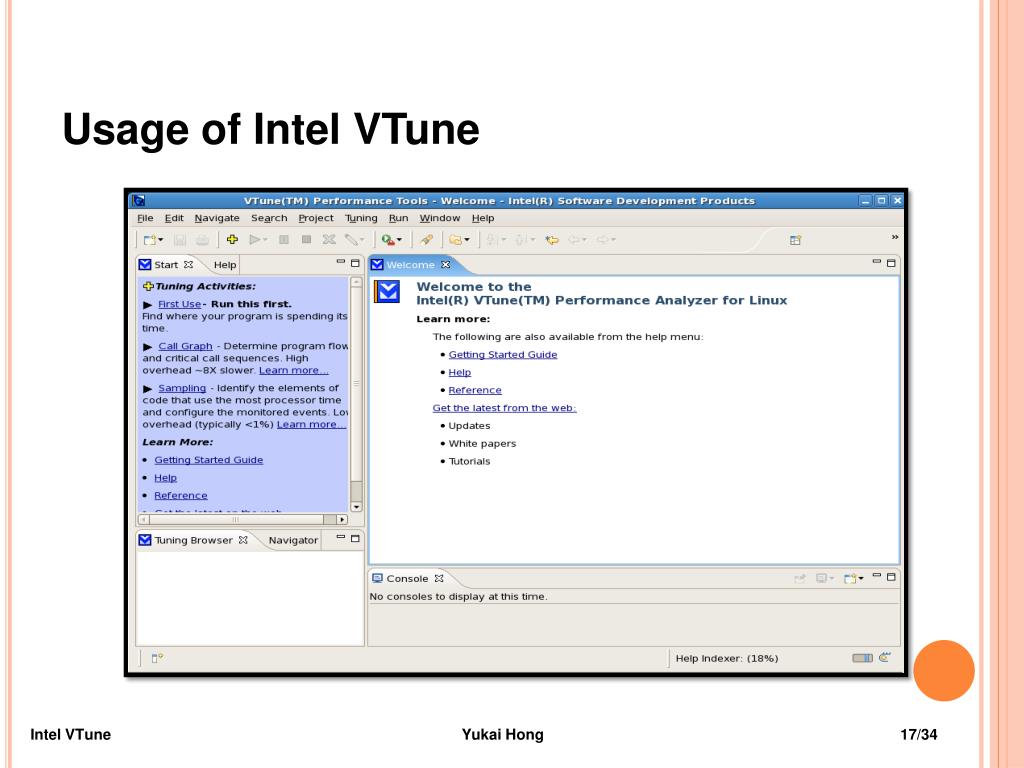
Task: Click the pin/search toolbar icon
Action: [426, 240]
